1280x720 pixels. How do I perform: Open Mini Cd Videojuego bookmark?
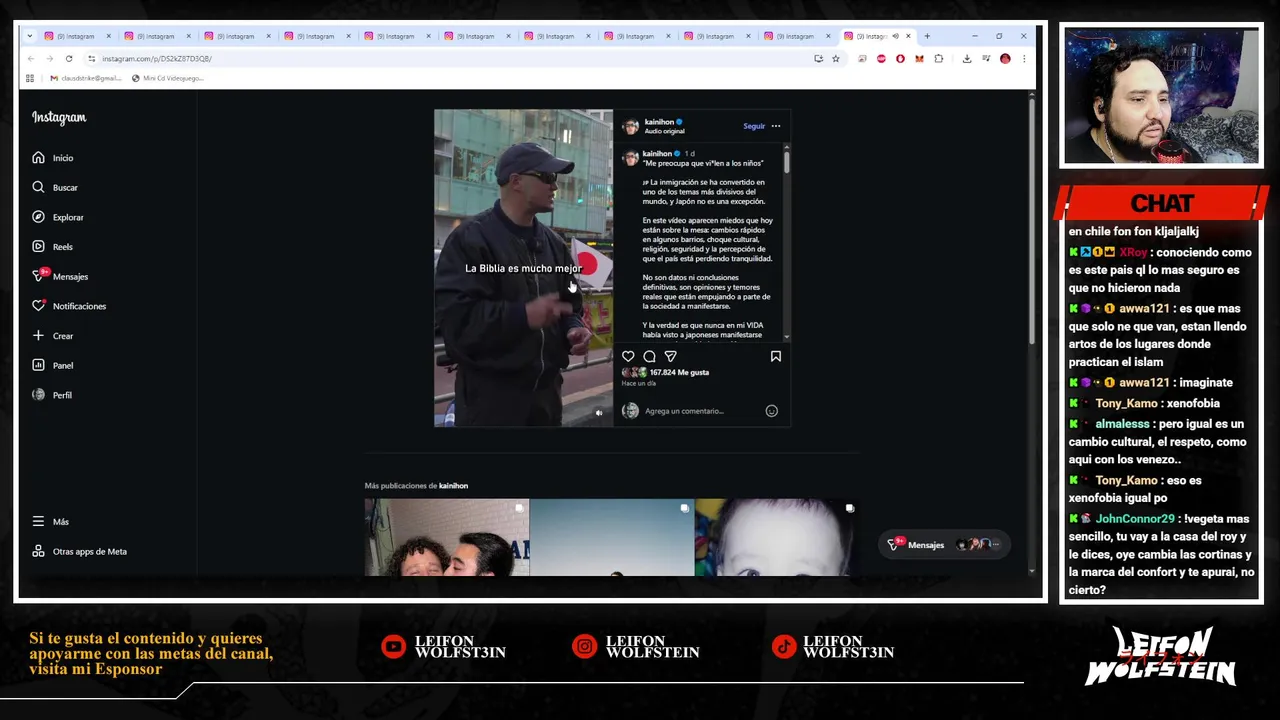(x=167, y=78)
